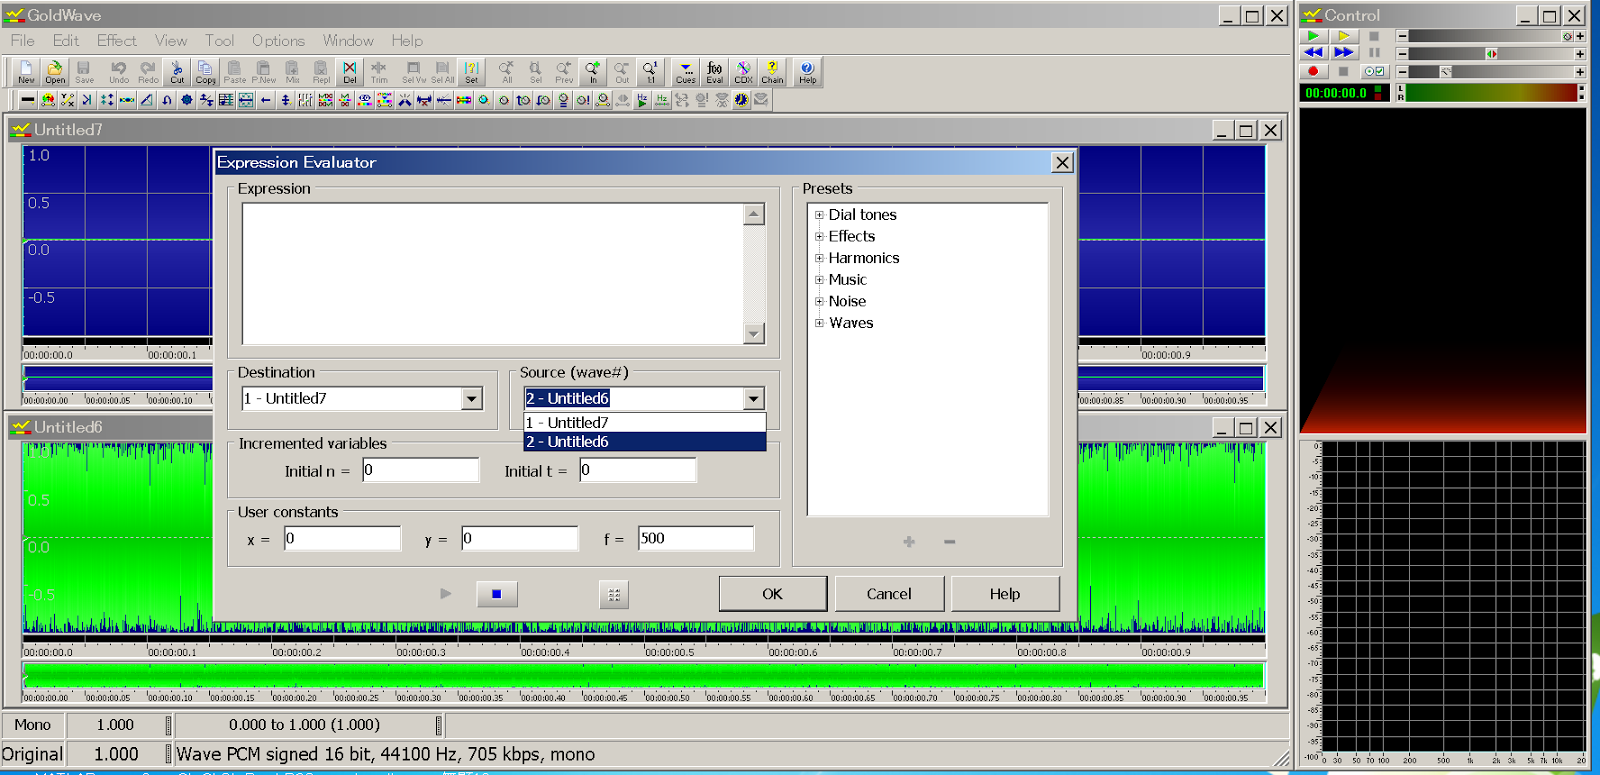Click the Set selection icon
This screenshot has height=775, width=1600.
[x=471, y=72]
